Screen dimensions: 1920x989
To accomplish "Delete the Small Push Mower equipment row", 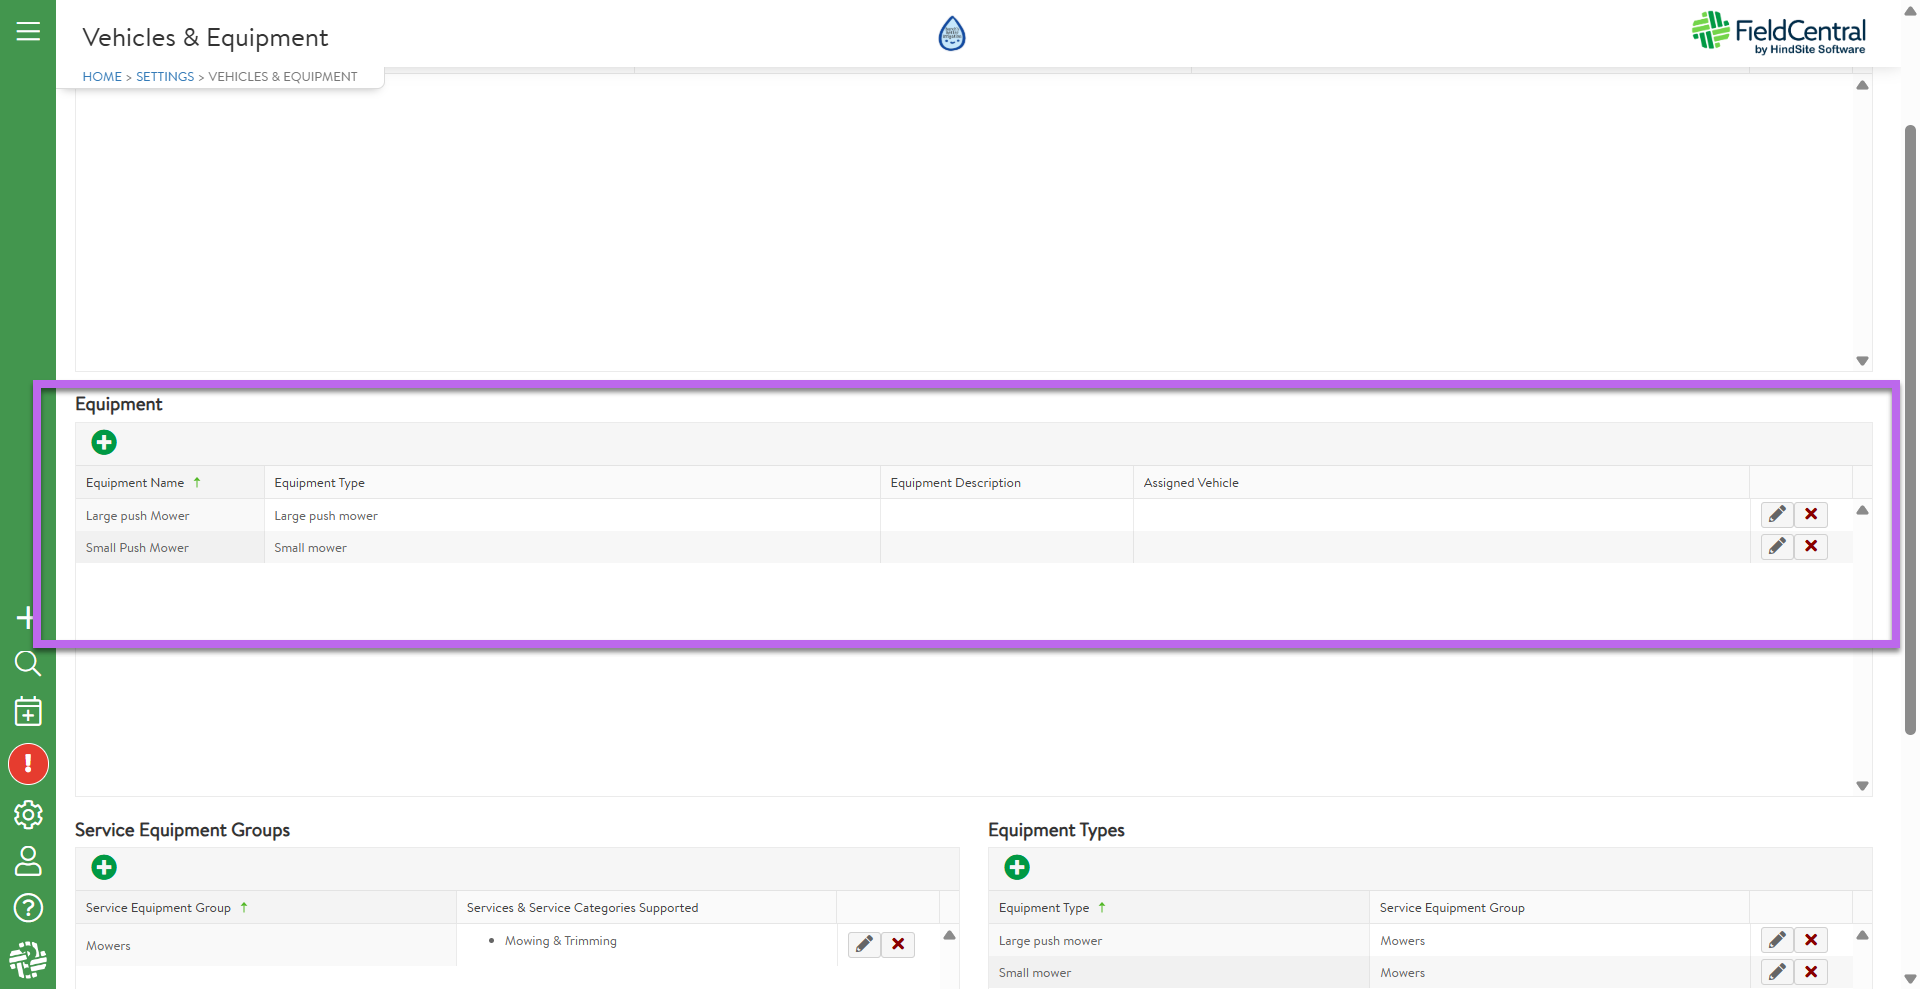I will tap(1810, 547).
